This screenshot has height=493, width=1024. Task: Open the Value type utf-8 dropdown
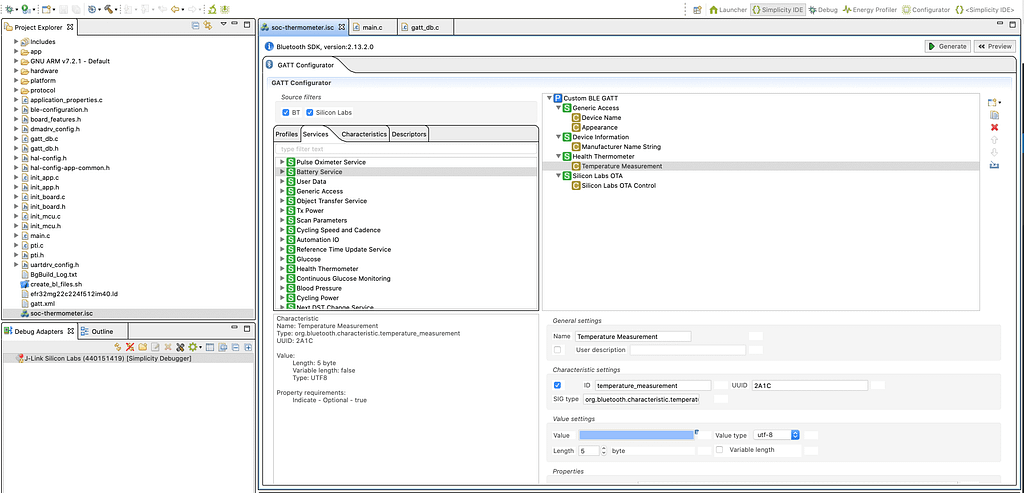(x=776, y=435)
